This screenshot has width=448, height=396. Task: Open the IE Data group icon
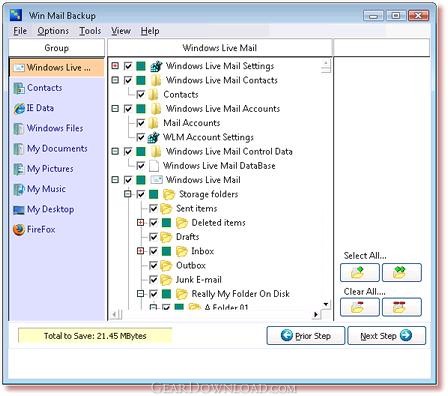[19, 108]
